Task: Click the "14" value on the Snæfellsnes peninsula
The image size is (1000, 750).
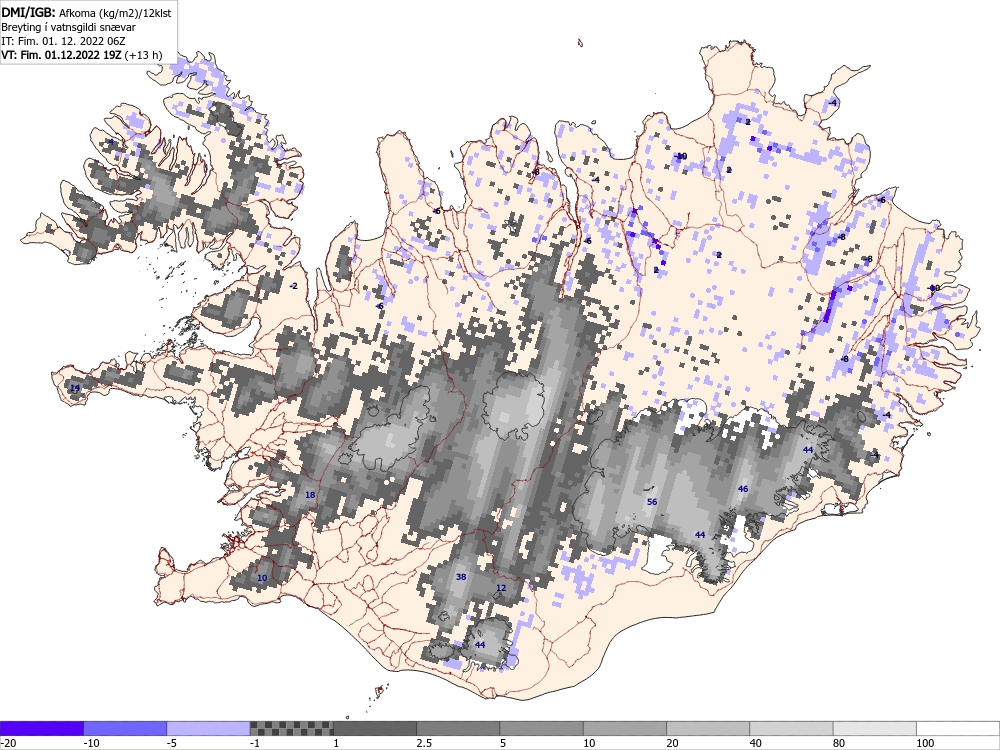Action: pyautogui.click(x=75, y=388)
